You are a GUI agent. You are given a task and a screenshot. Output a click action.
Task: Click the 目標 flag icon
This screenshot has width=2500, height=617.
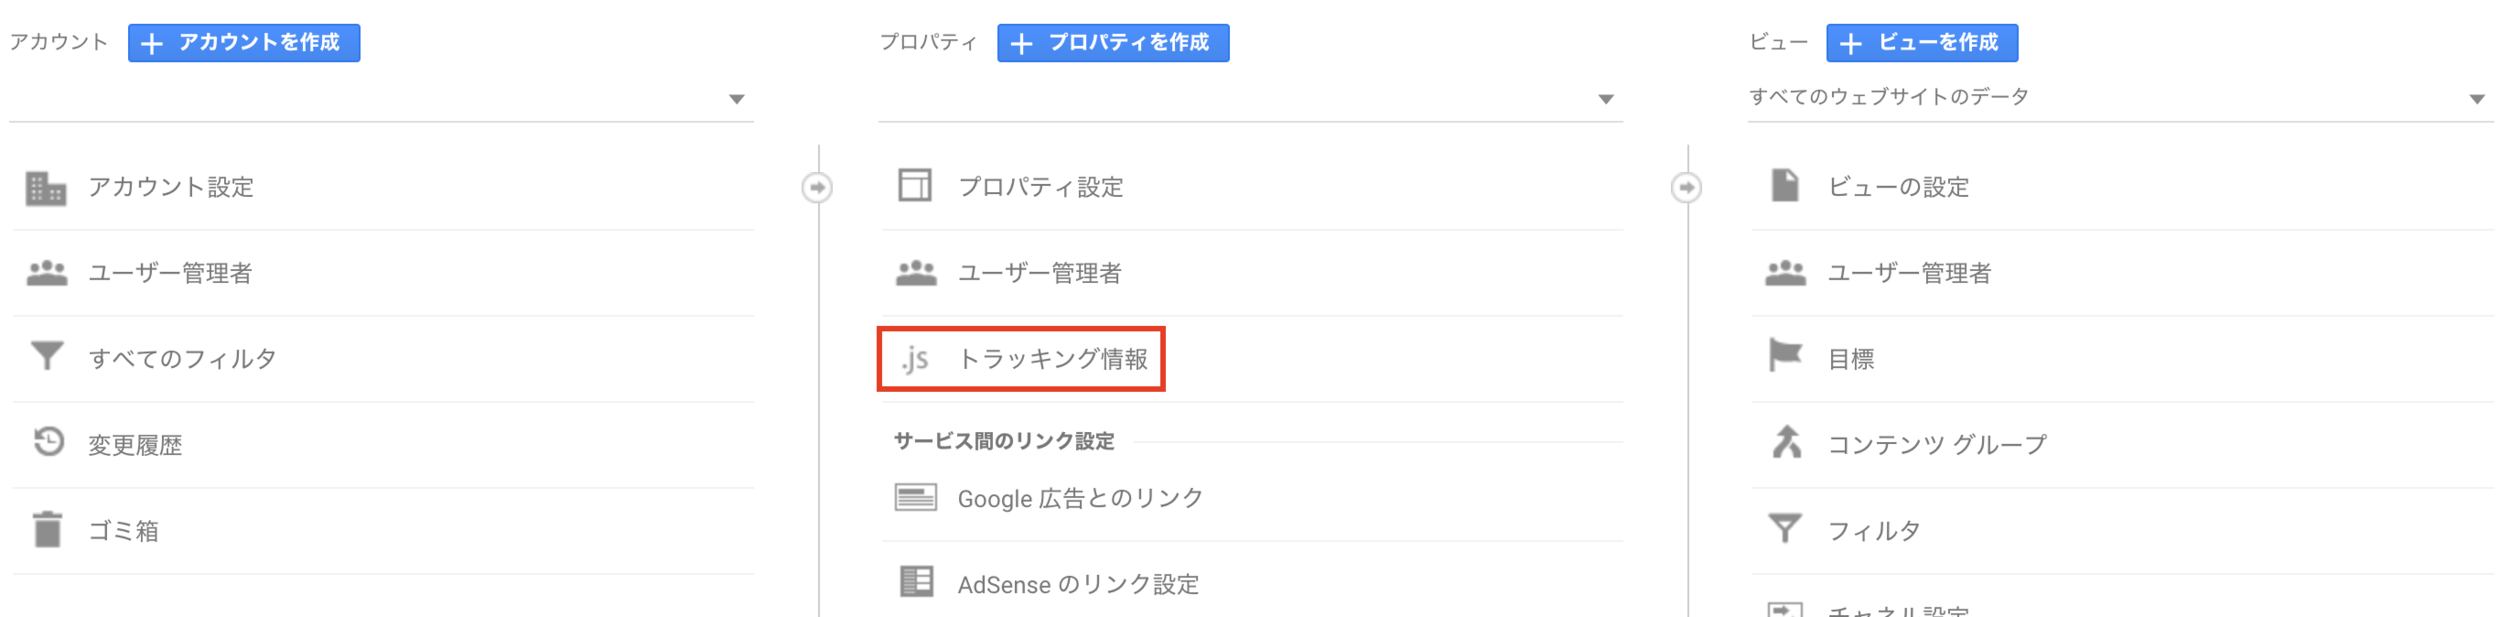coord(1785,356)
